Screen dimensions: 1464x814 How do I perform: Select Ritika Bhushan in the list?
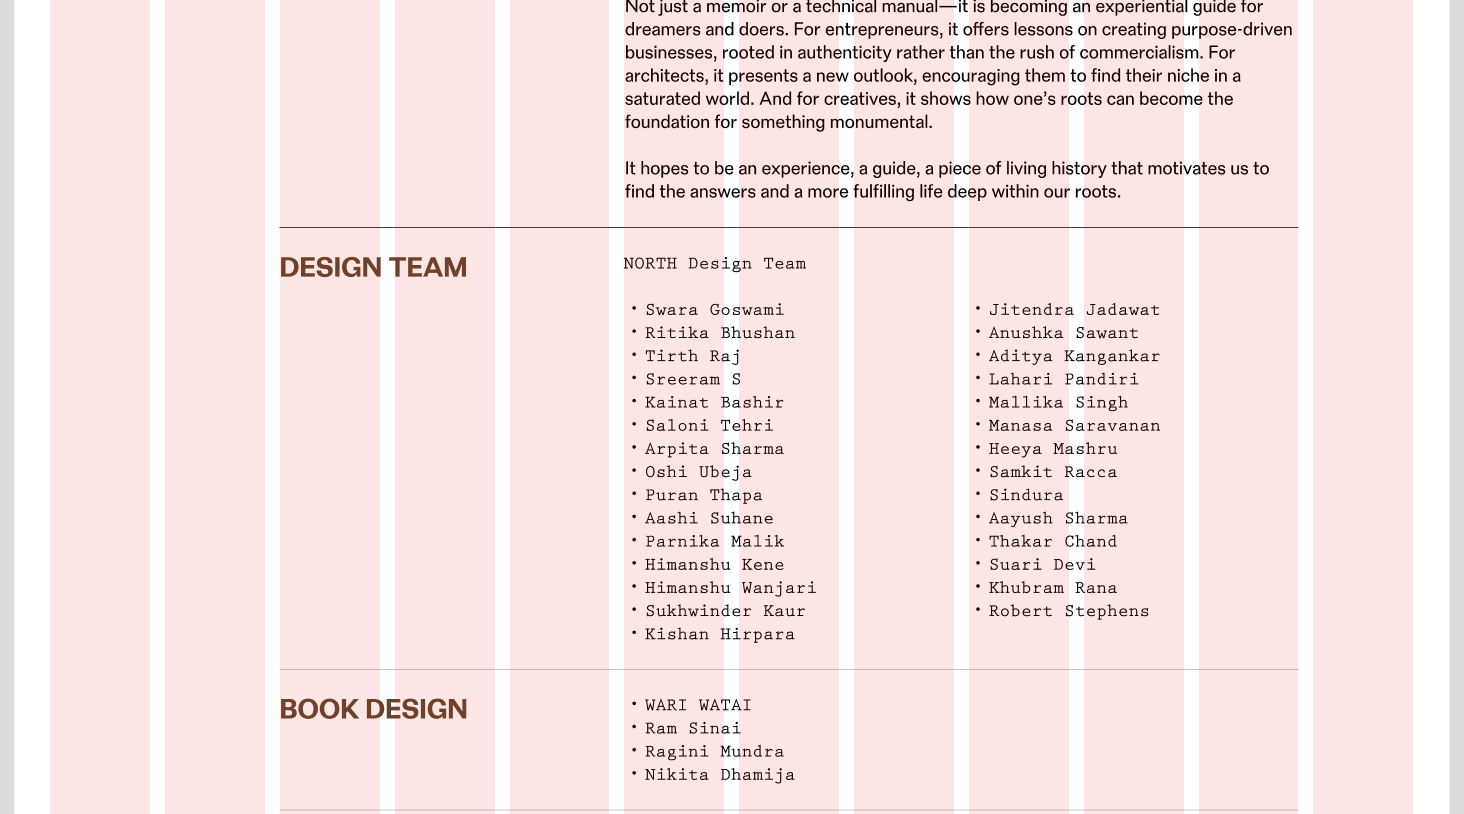click(719, 333)
